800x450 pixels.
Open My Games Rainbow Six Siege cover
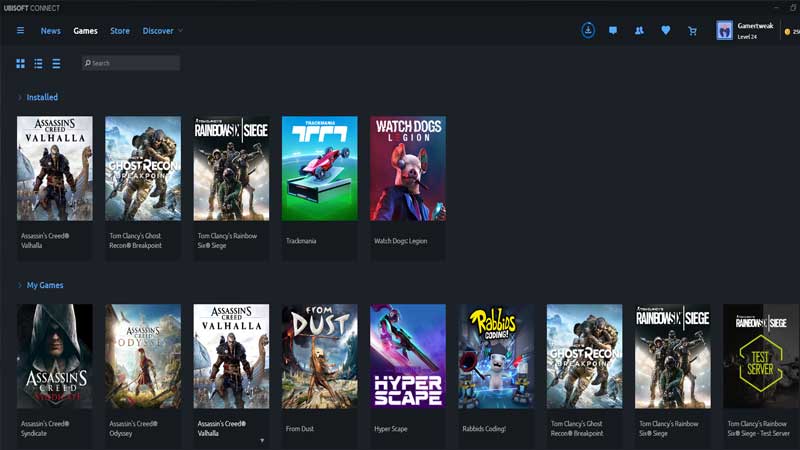click(672, 356)
